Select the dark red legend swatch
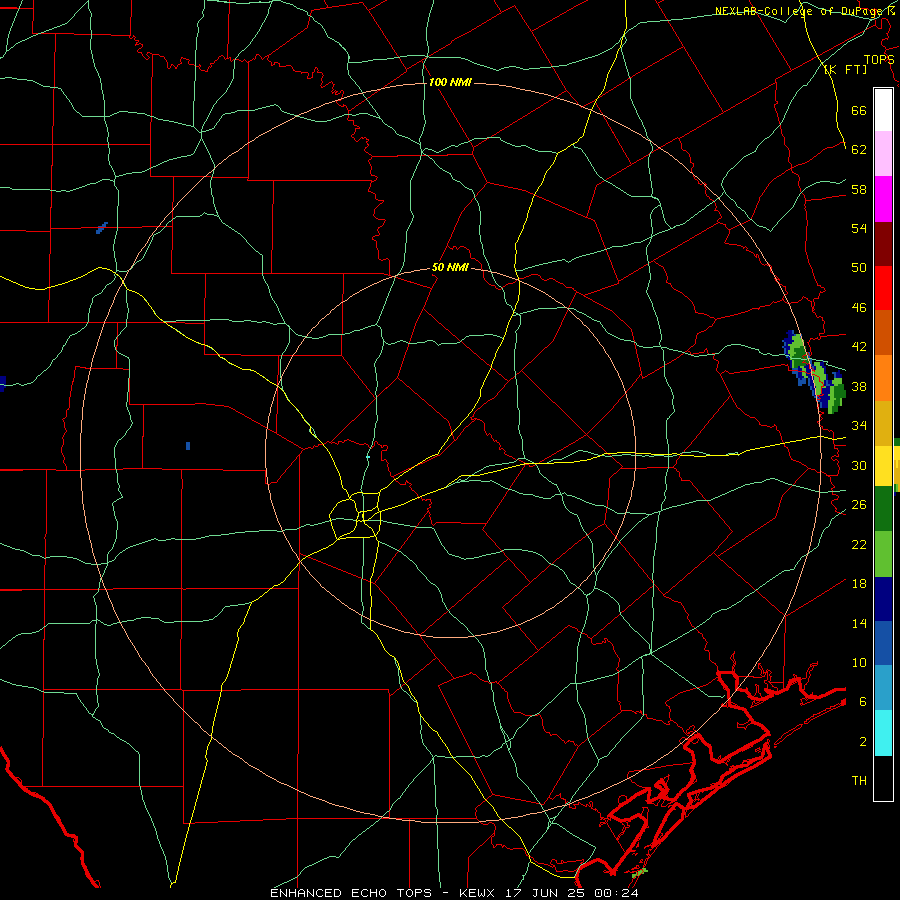900x900 pixels. coord(883,244)
